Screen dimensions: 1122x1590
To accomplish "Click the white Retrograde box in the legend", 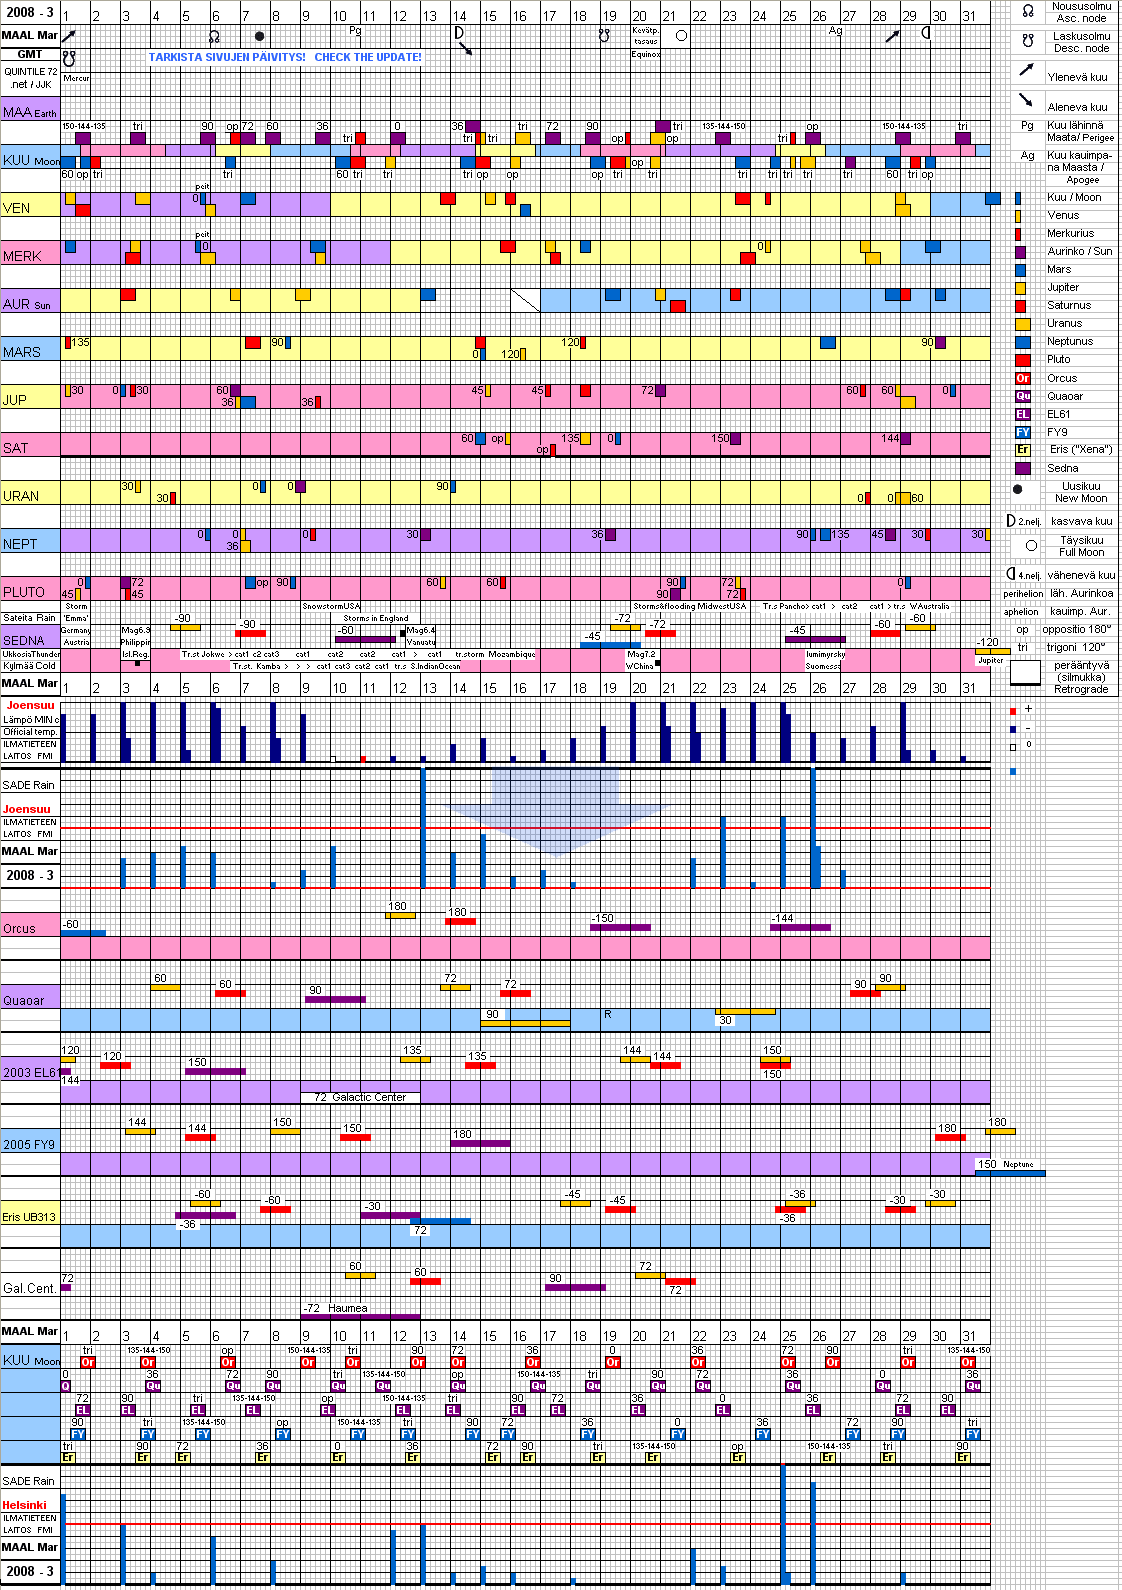I will tap(1025, 673).
